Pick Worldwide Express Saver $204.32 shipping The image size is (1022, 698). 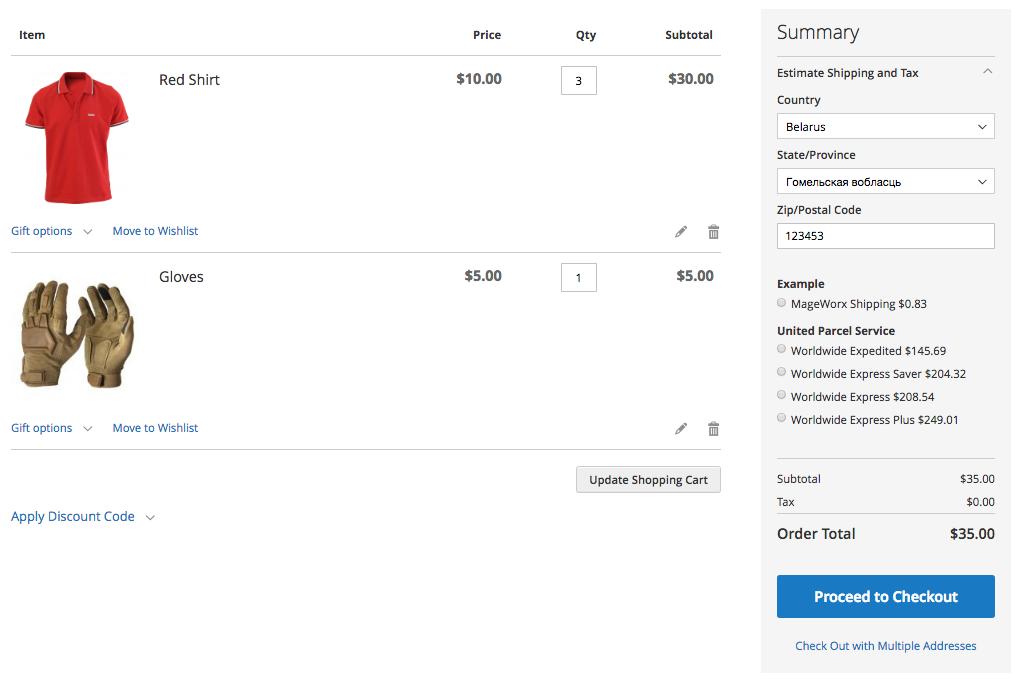click(782, 373)
